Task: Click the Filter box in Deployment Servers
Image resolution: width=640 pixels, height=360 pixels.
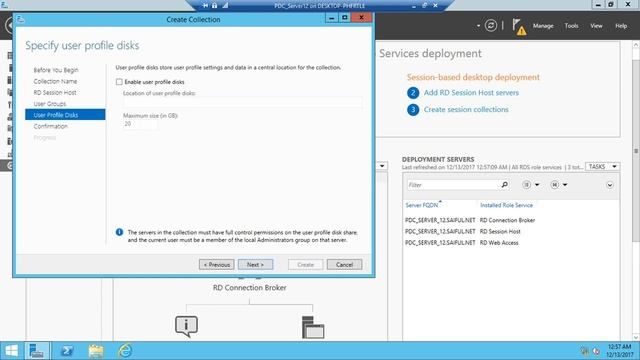Action: (453, 185)
